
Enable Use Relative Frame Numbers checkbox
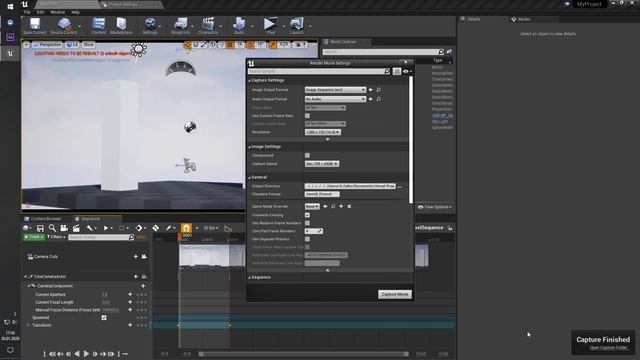click(x=307, y=223)
